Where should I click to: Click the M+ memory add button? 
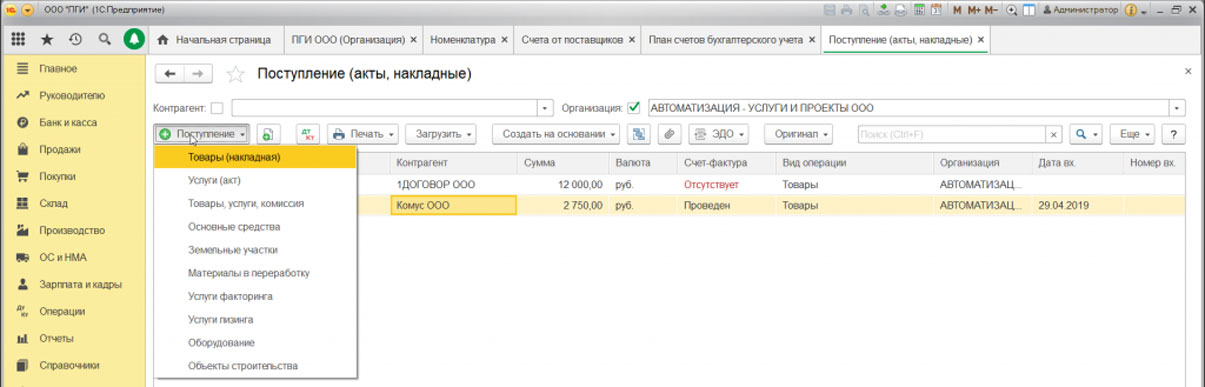click(x=974, y=10)
